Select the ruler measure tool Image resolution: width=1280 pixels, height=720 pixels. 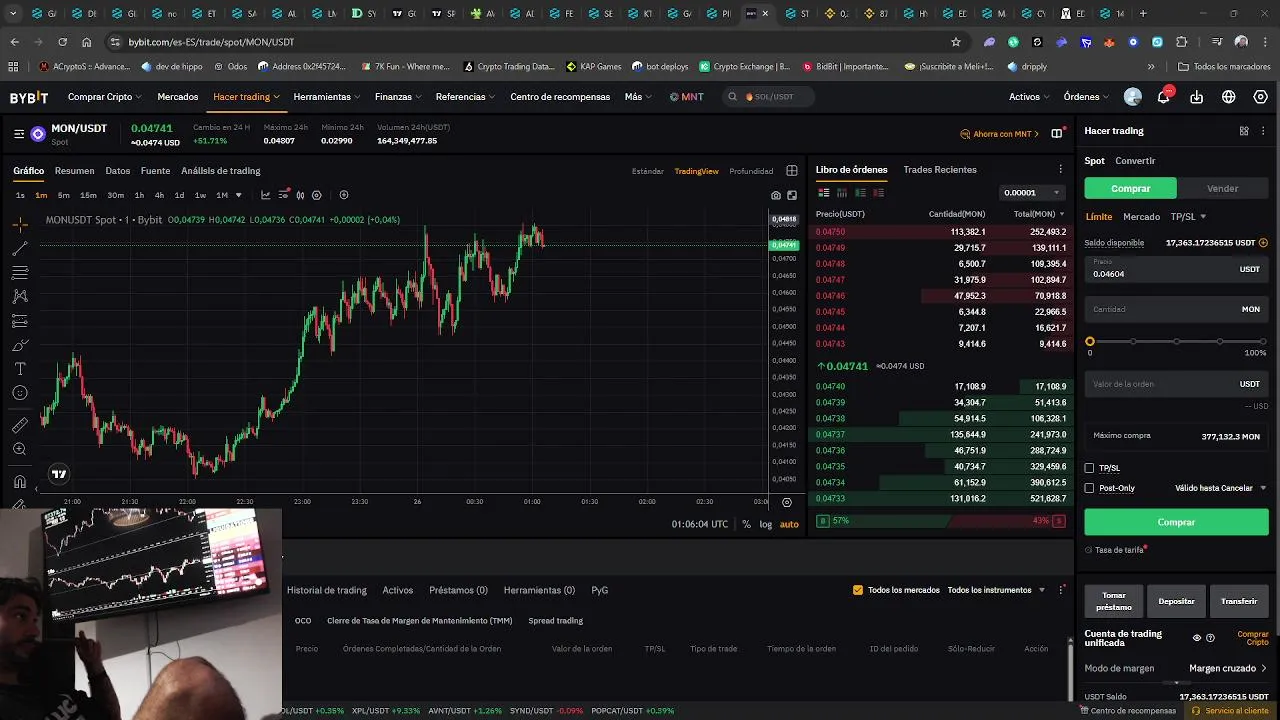tap(20, 425)
